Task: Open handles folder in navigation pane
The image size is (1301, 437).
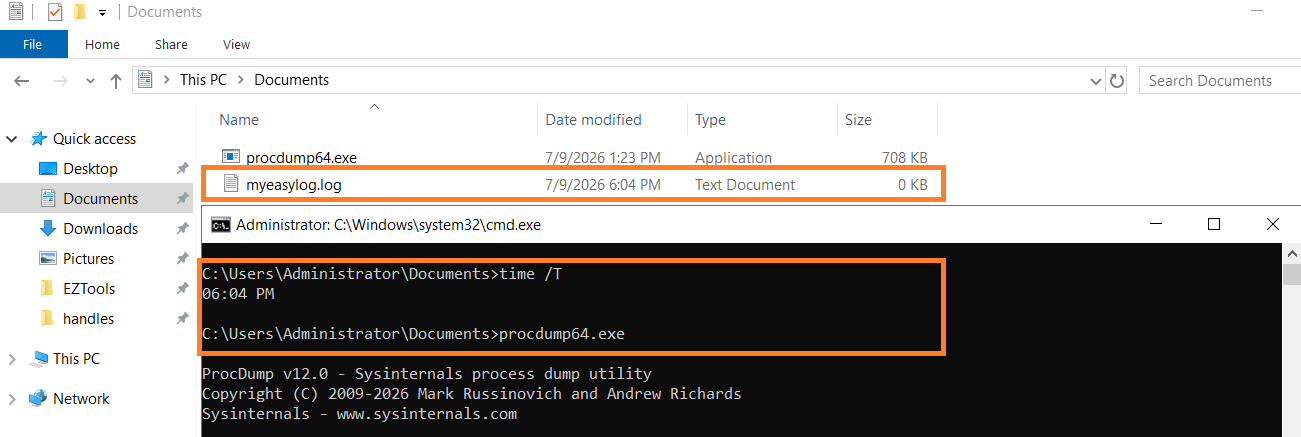Action: pos(88,319)
